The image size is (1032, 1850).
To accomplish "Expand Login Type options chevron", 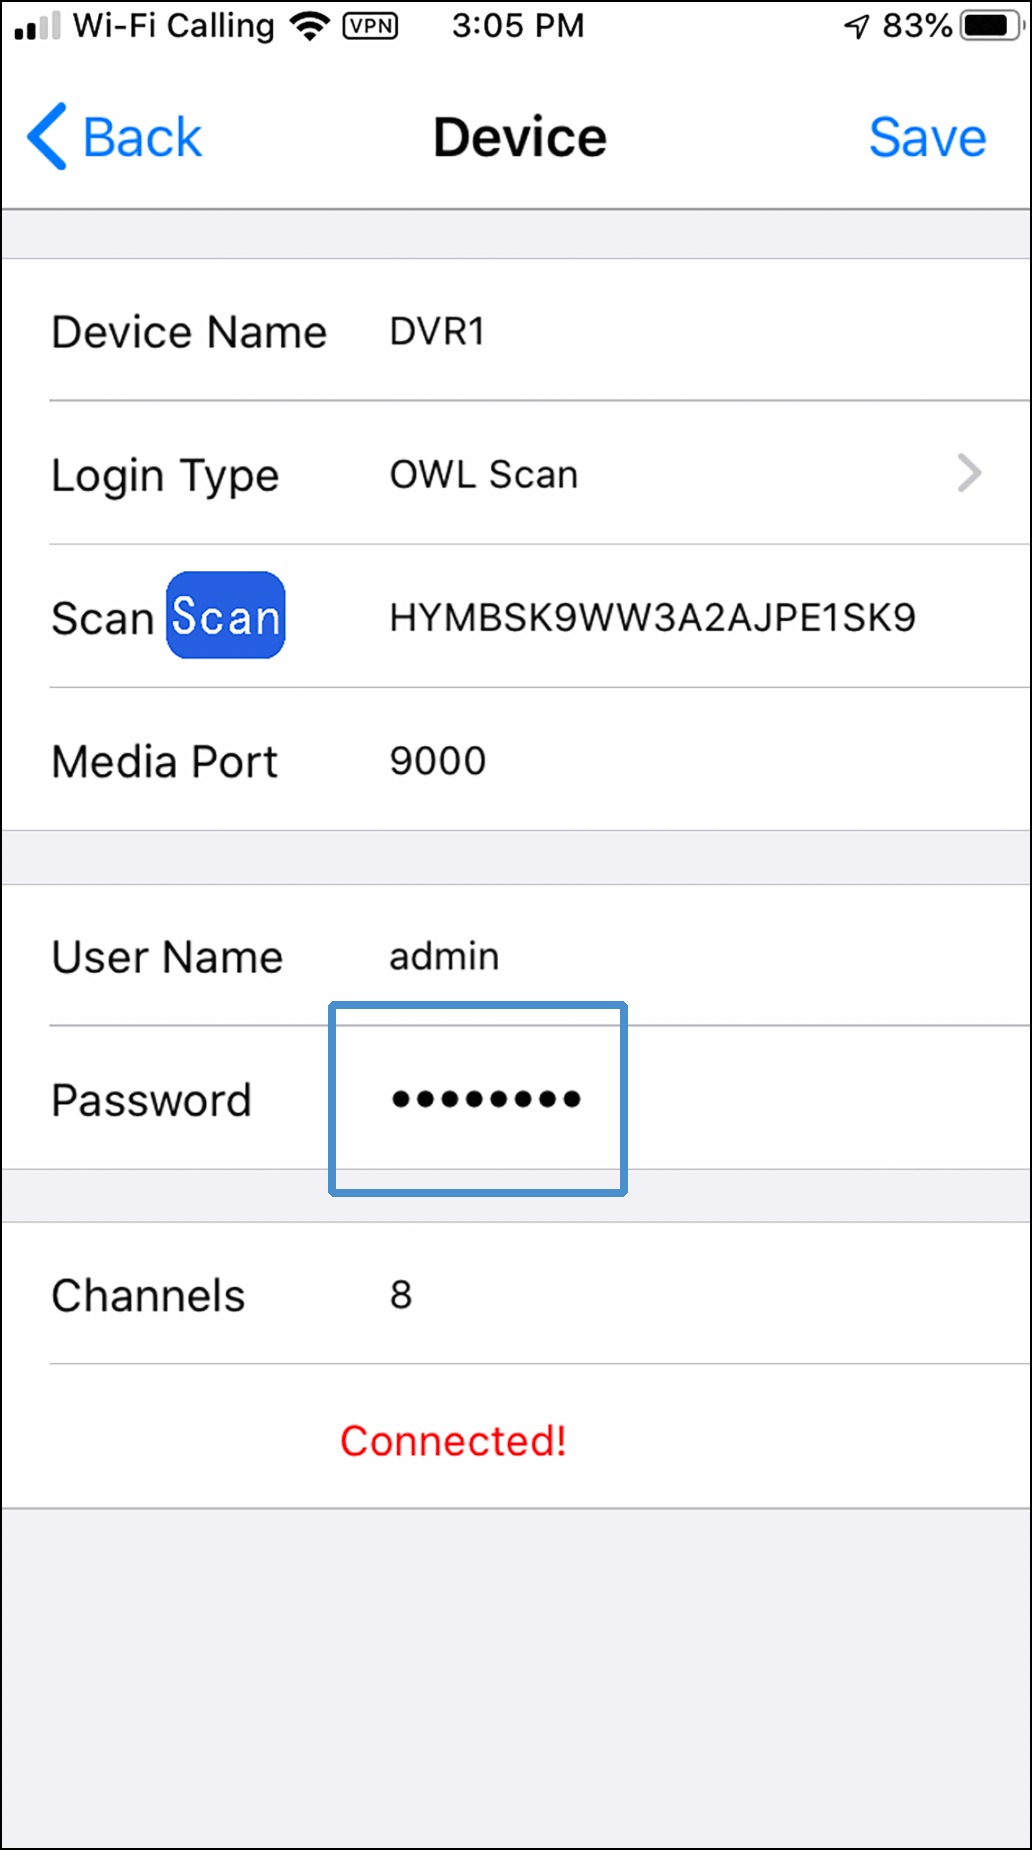I will (969, 473).
